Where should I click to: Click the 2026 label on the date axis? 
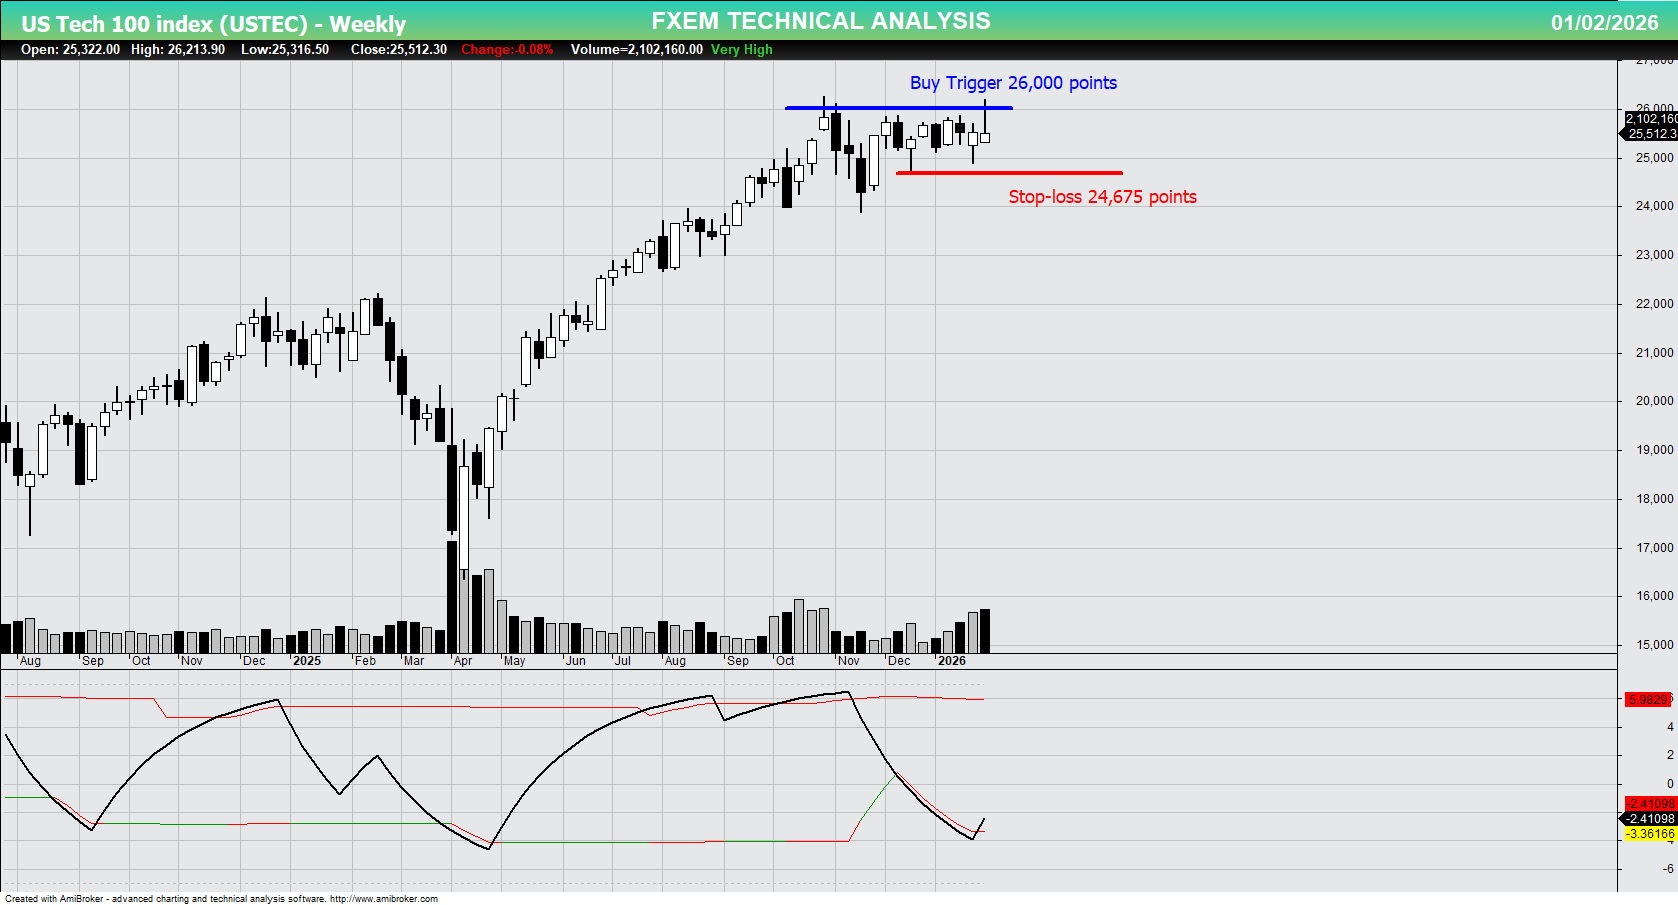point(952,661)
